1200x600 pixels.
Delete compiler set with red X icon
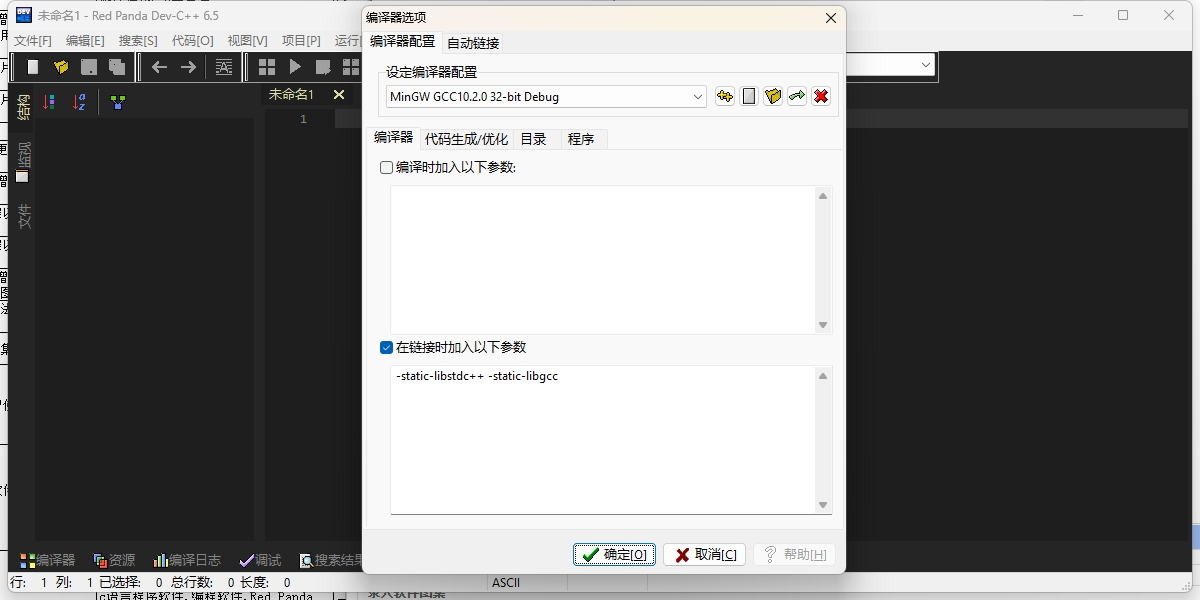pyautogui.click(x=821, y=97)
